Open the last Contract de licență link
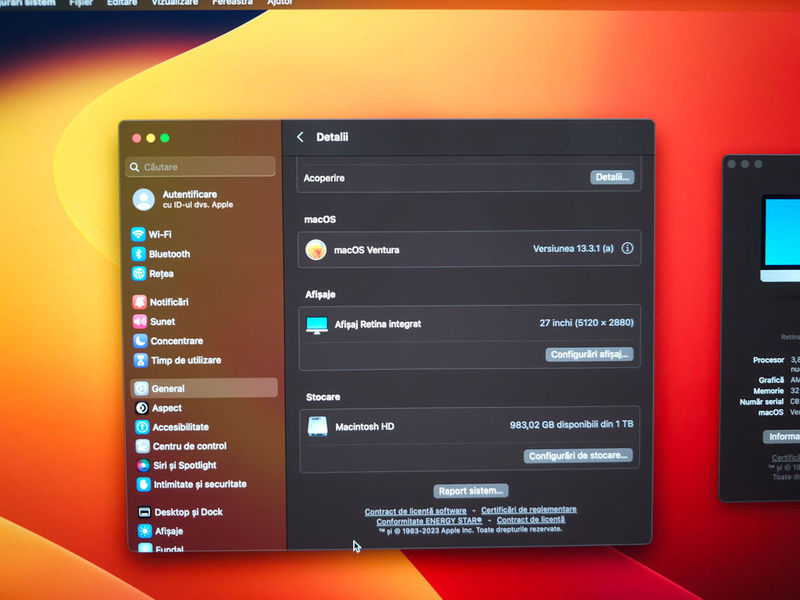The width and height of the screenshot is (800, 600). [x=531, y=520]
